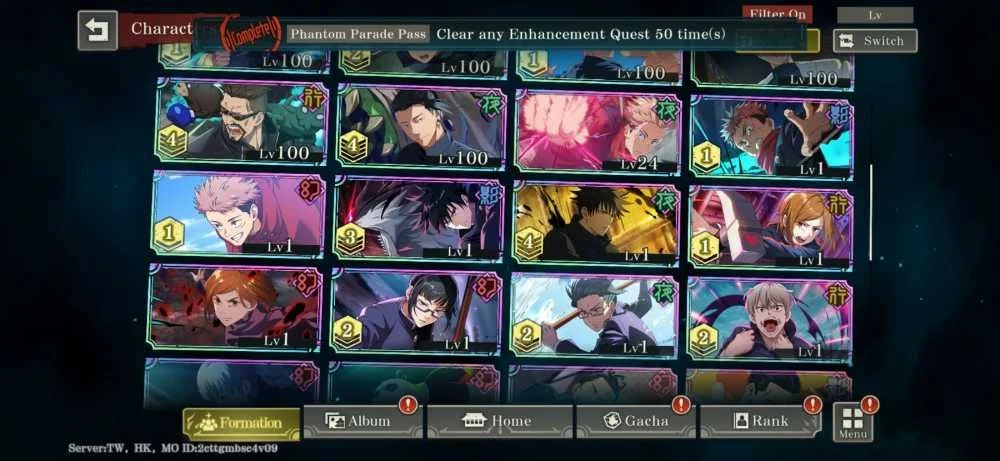Toggle the Filter On button

[777, 13]
